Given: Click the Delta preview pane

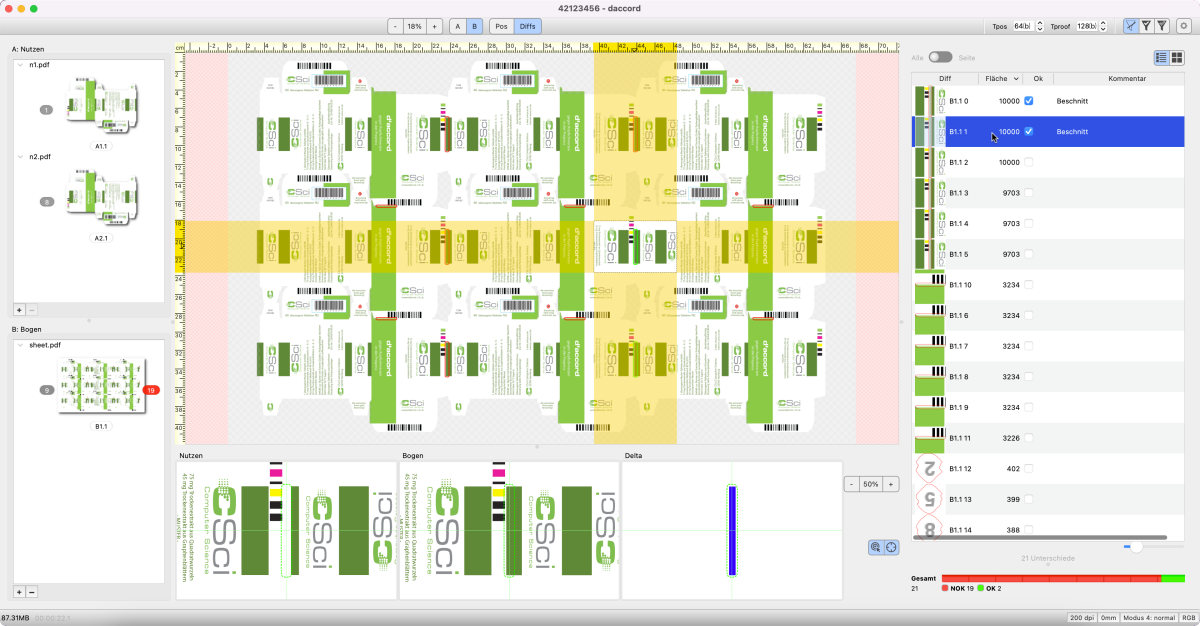Looking at the screenshot, I should pyautogui.click(x=730, y=530).
